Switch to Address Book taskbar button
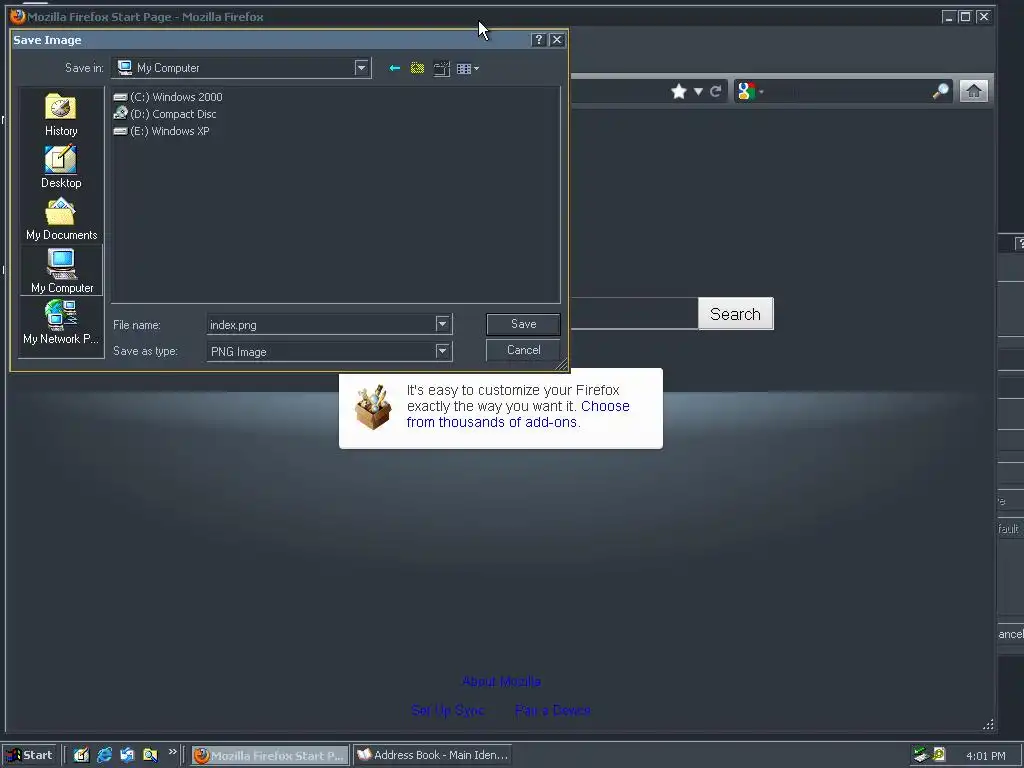 [433, 755]
